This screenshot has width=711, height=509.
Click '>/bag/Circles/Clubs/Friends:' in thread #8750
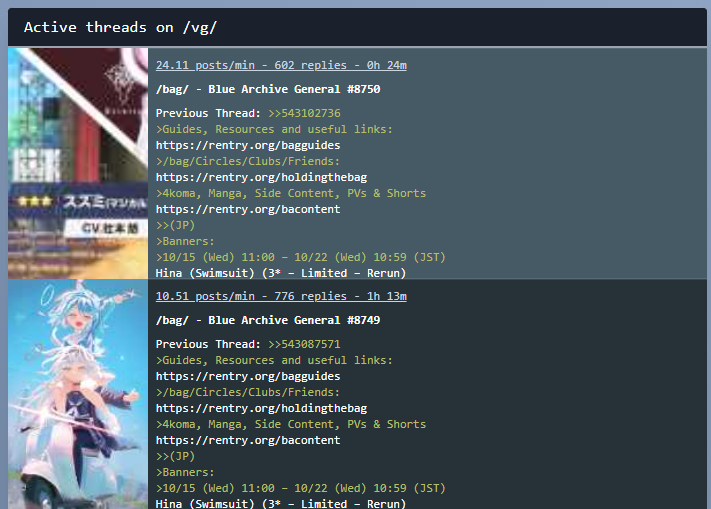coord(248,161)
